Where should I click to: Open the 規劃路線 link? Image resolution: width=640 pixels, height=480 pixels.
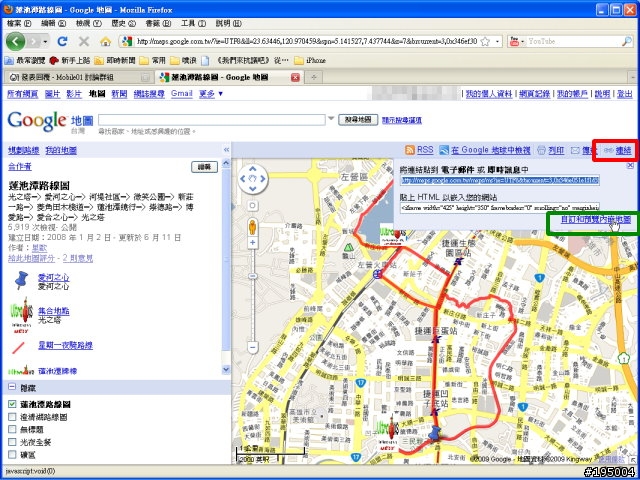24,150
